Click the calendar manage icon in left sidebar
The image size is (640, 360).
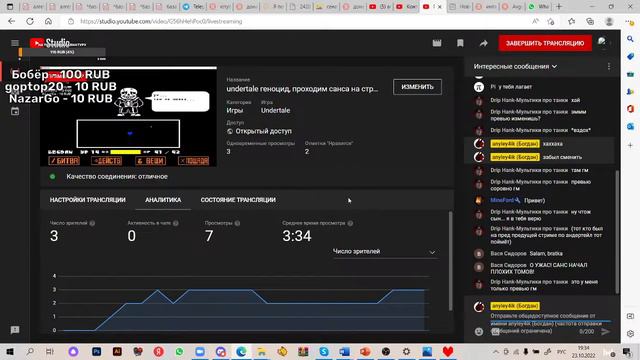15,111
